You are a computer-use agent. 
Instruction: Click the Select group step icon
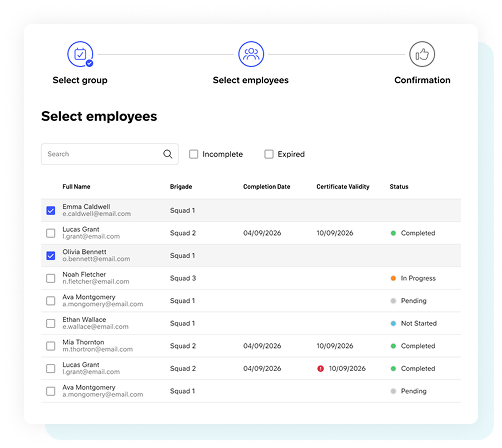(x=80, y=54)
